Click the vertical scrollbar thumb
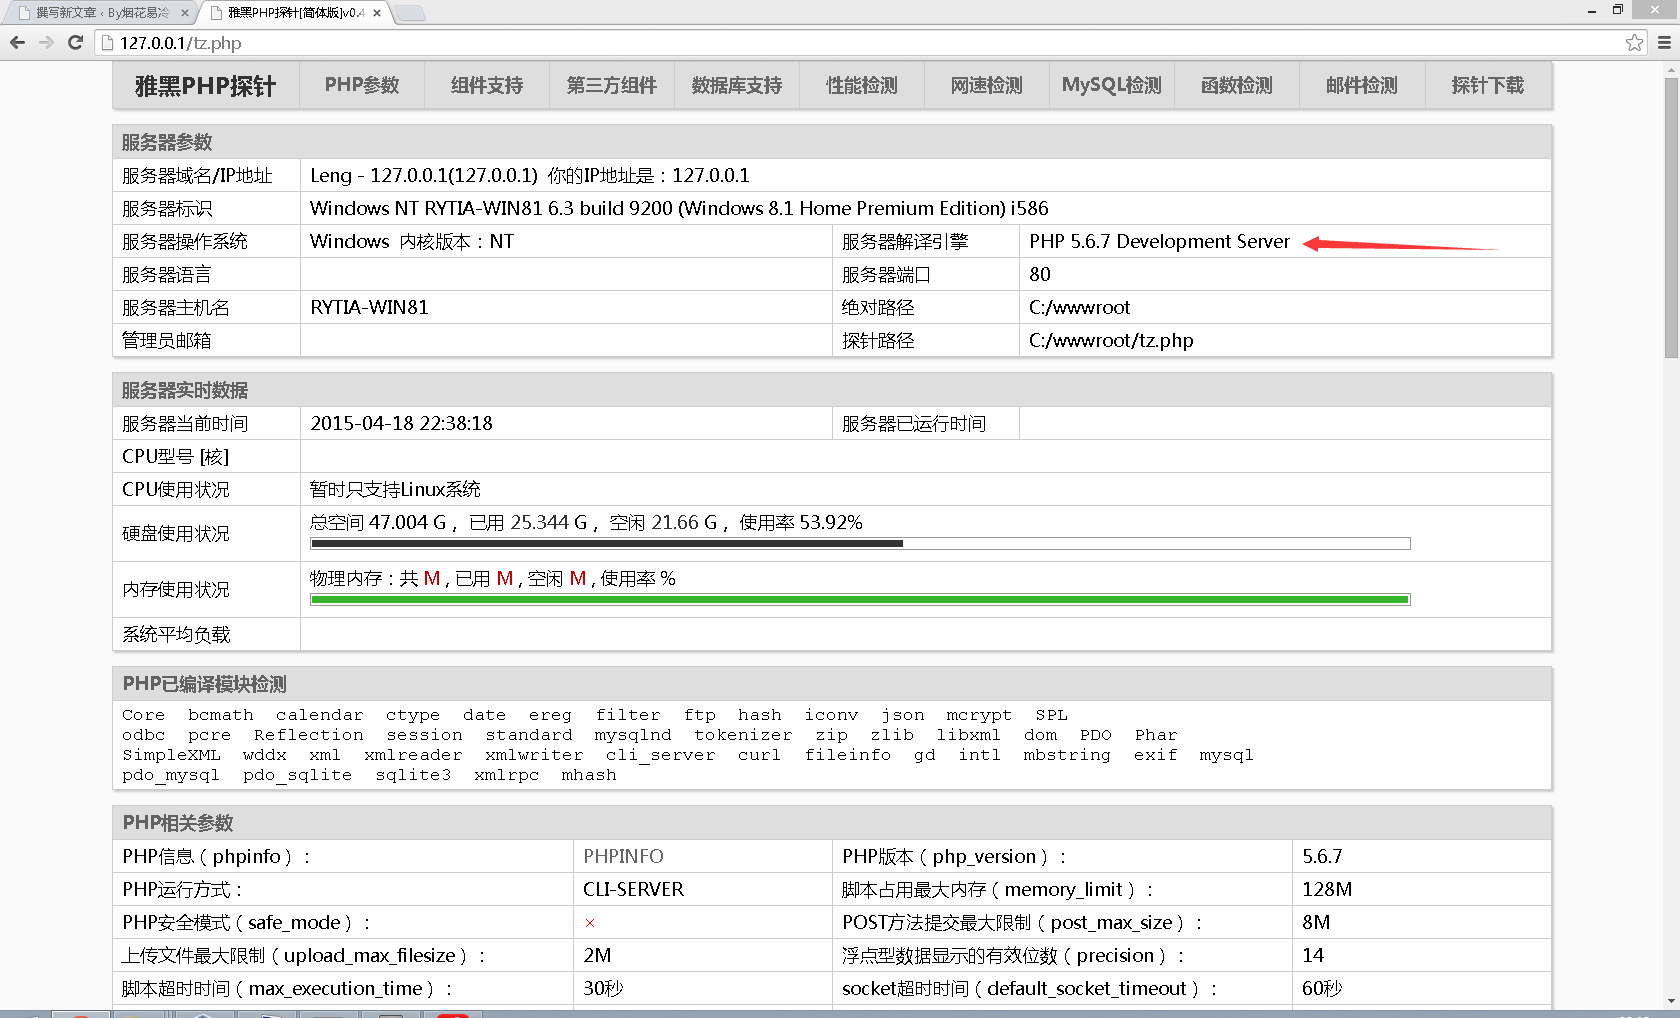 pyautogui.click(x=1671, y=217)
